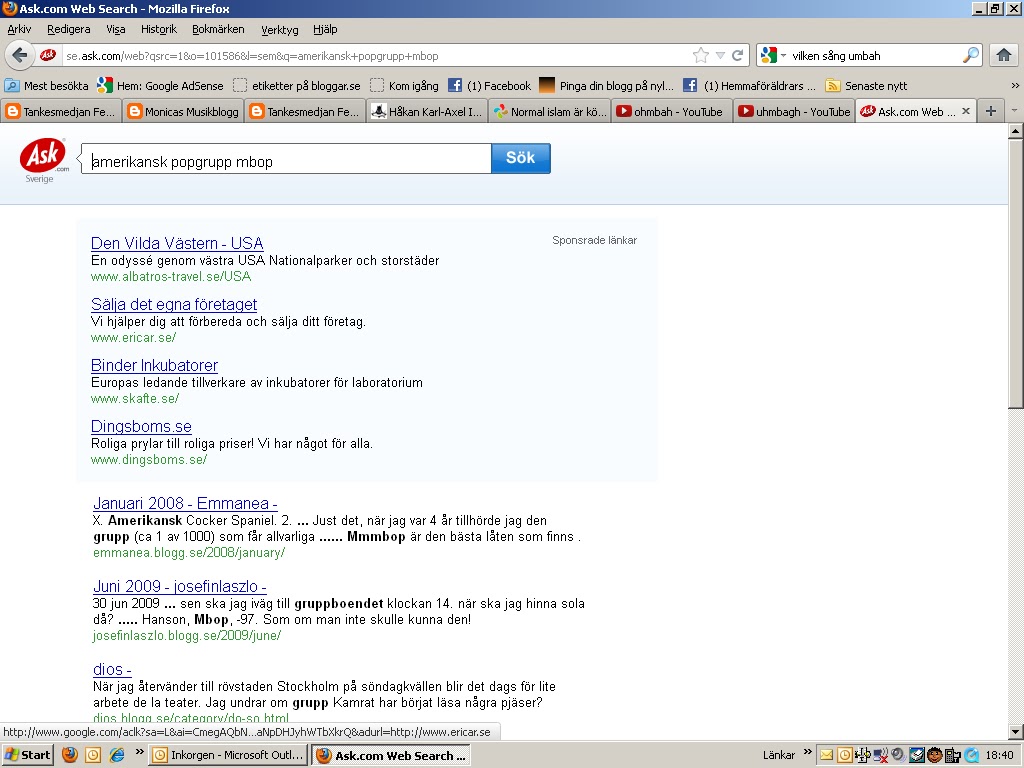Image resolution: width=1024 pixels, height=768 pixels.
Task: Open Hem: Google AdSense bookmark
Action: (160, 86)
